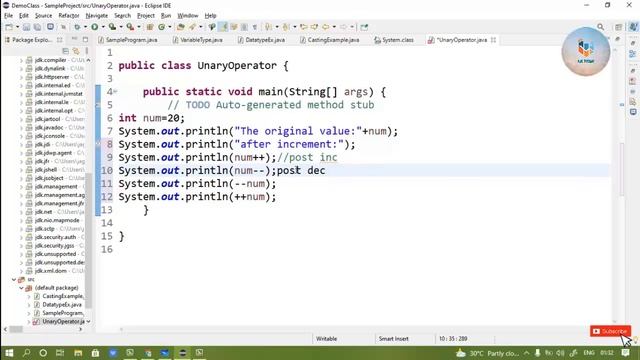640x360 pixels.
Task: Close the UnaryOperator.java editor tab
Action: point(493,40)
